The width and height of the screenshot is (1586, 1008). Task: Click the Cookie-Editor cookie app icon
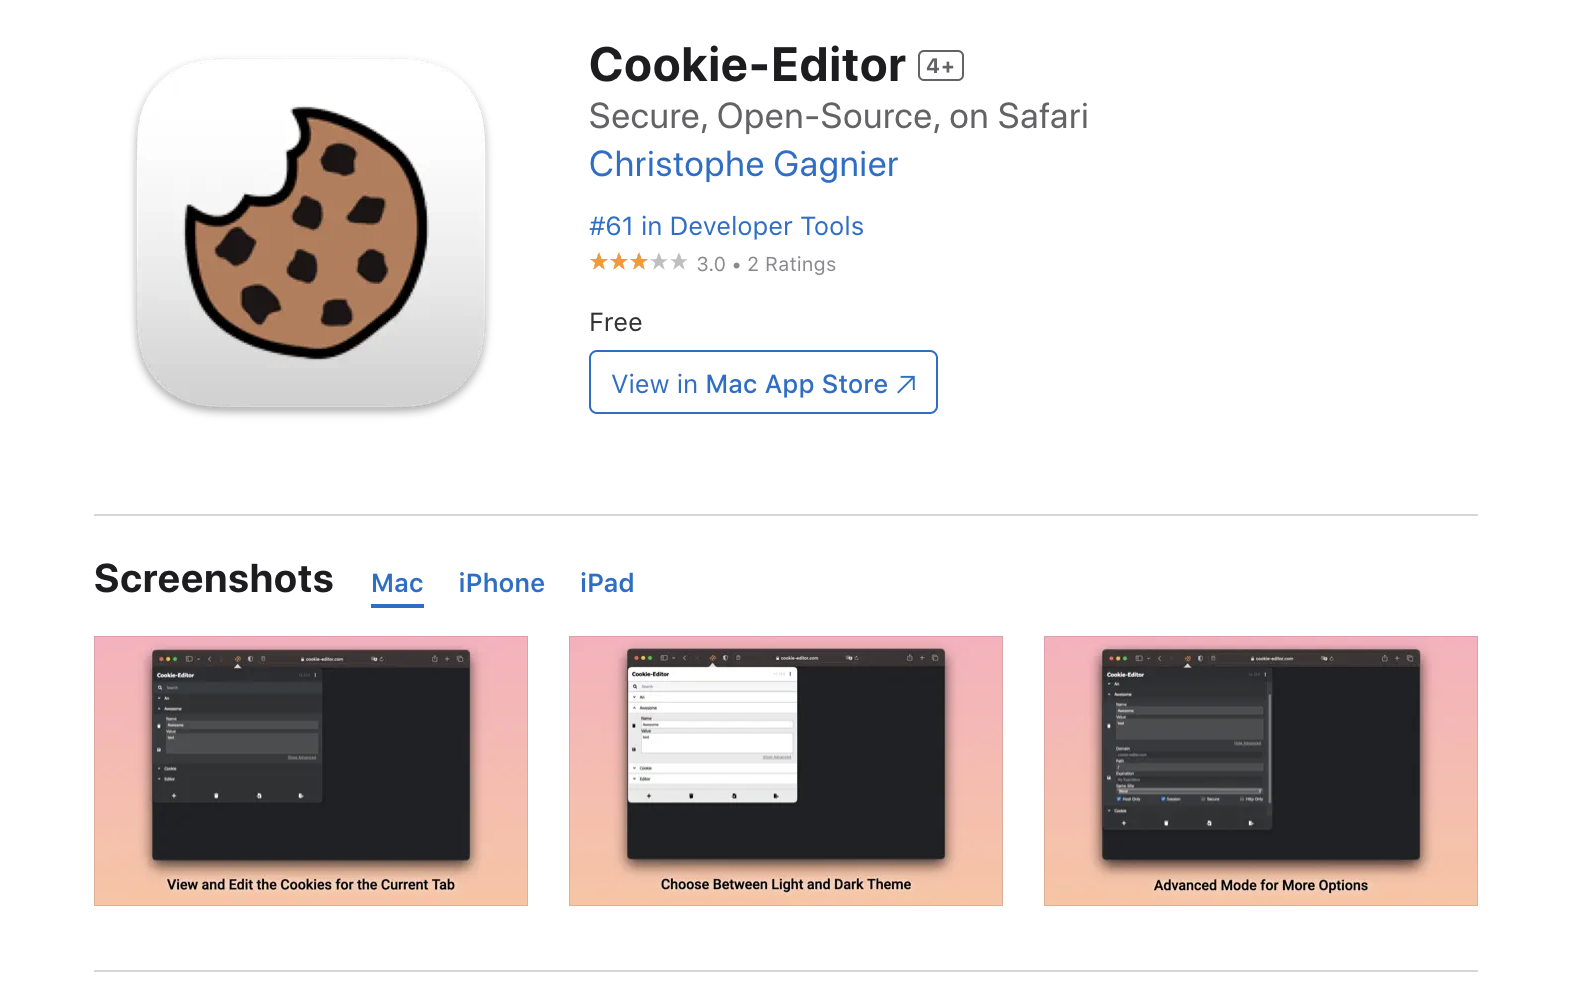[x=311, y=232]
